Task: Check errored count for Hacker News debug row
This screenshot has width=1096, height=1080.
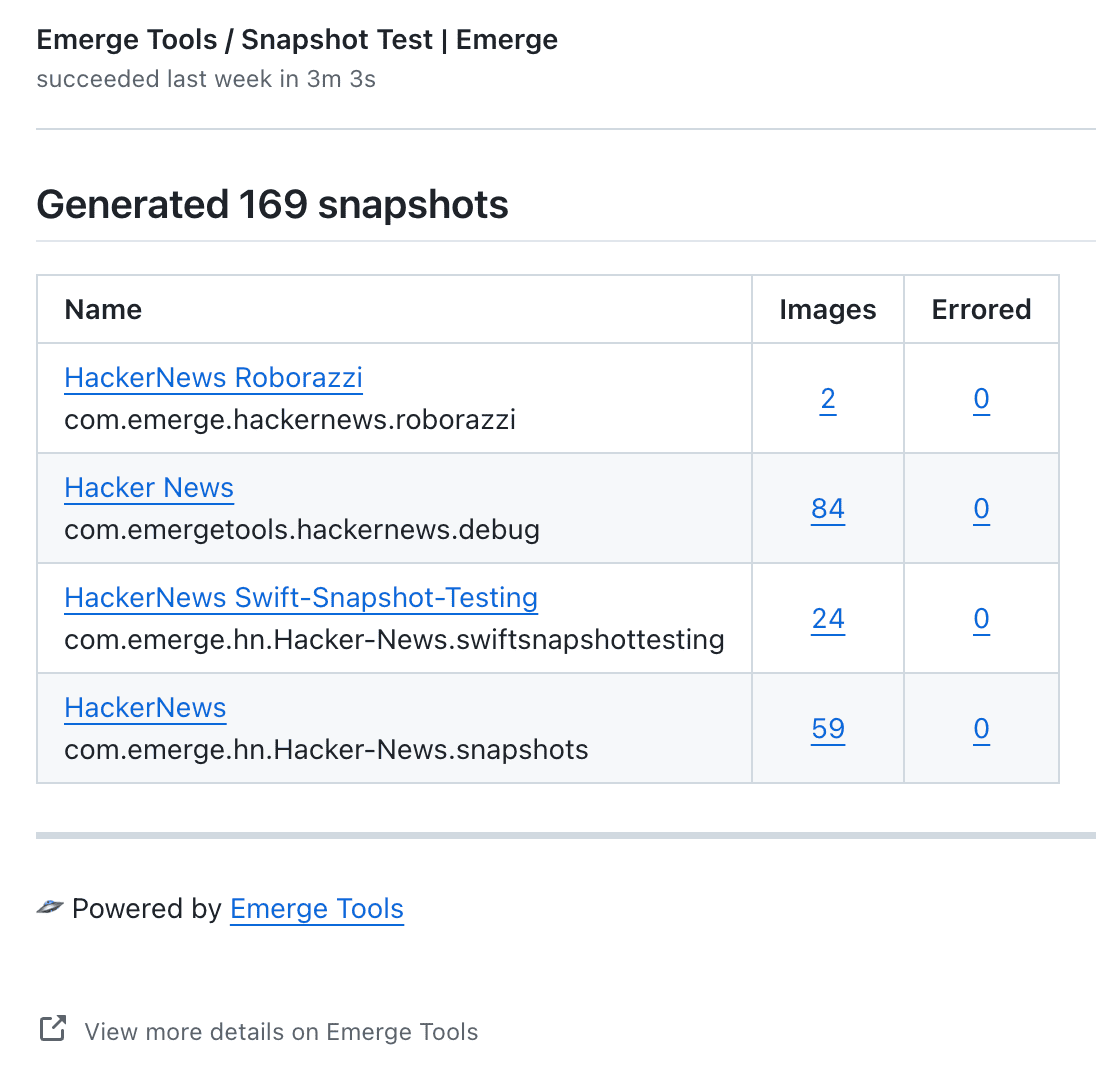Action: 981,508
